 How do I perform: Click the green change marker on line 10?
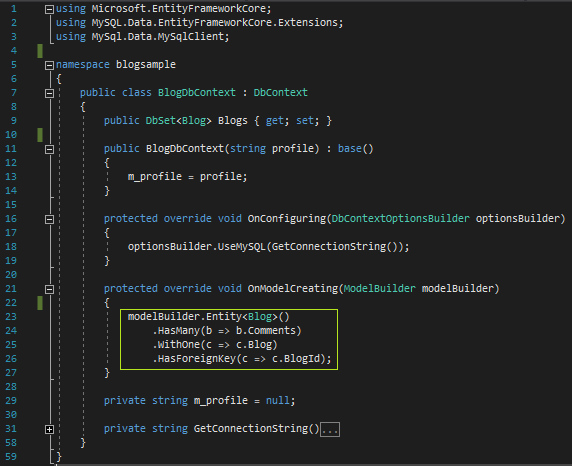pyautogui.click(x=40, y=135)
